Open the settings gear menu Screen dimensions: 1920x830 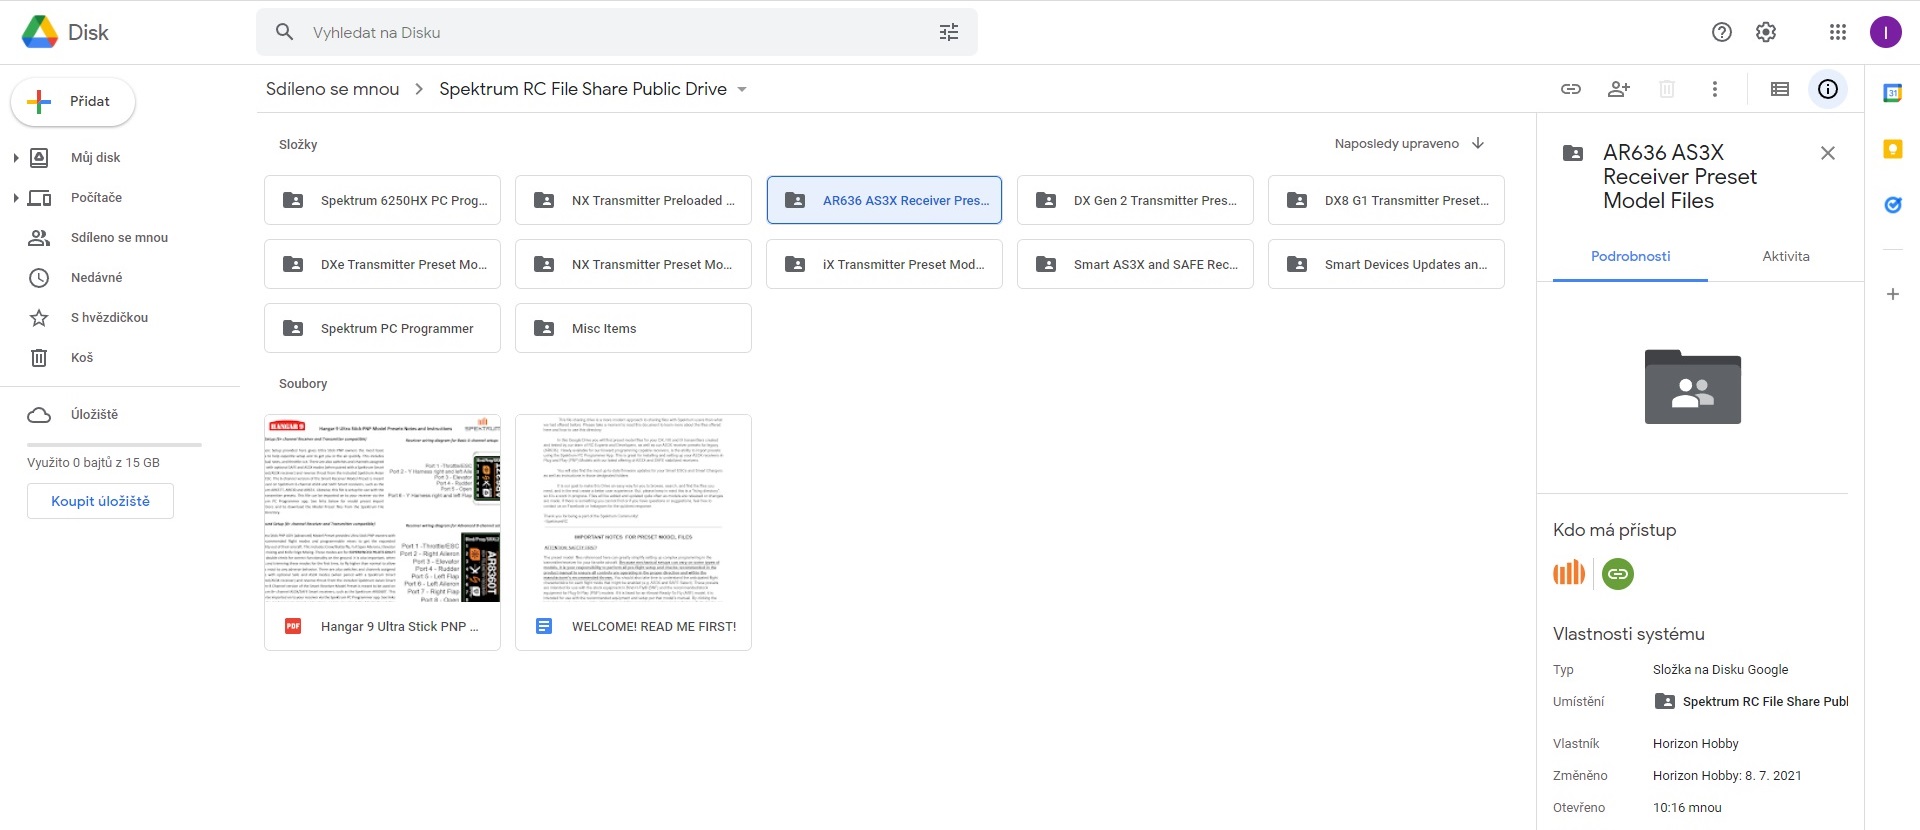click(x=1766, y=32)
